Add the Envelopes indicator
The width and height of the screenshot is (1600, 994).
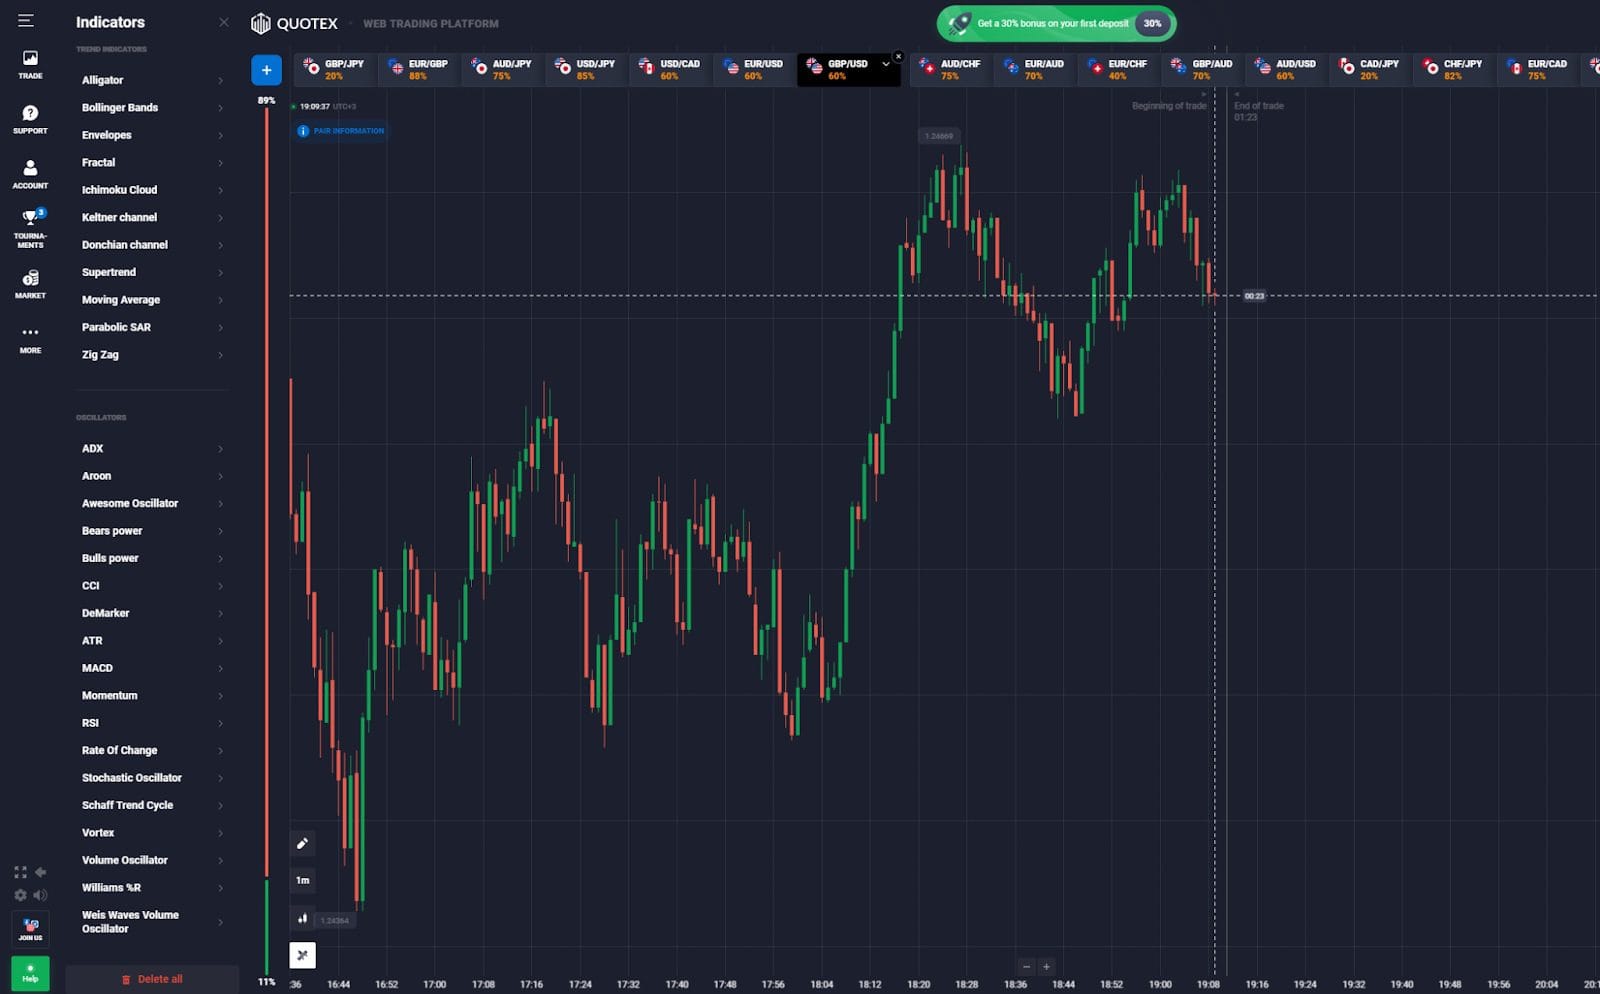coord(152,135)
